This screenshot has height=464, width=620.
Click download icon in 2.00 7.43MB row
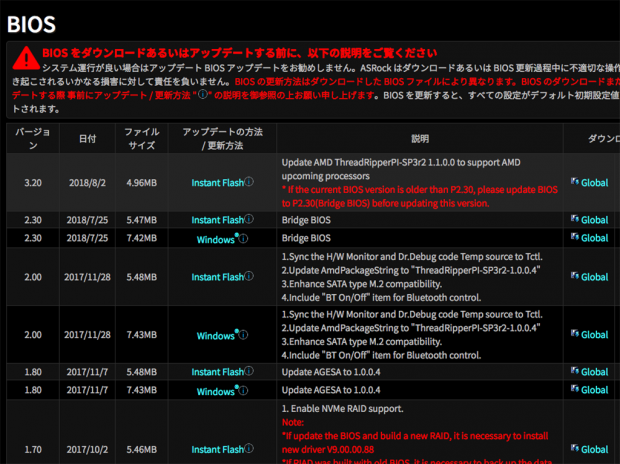575,333
